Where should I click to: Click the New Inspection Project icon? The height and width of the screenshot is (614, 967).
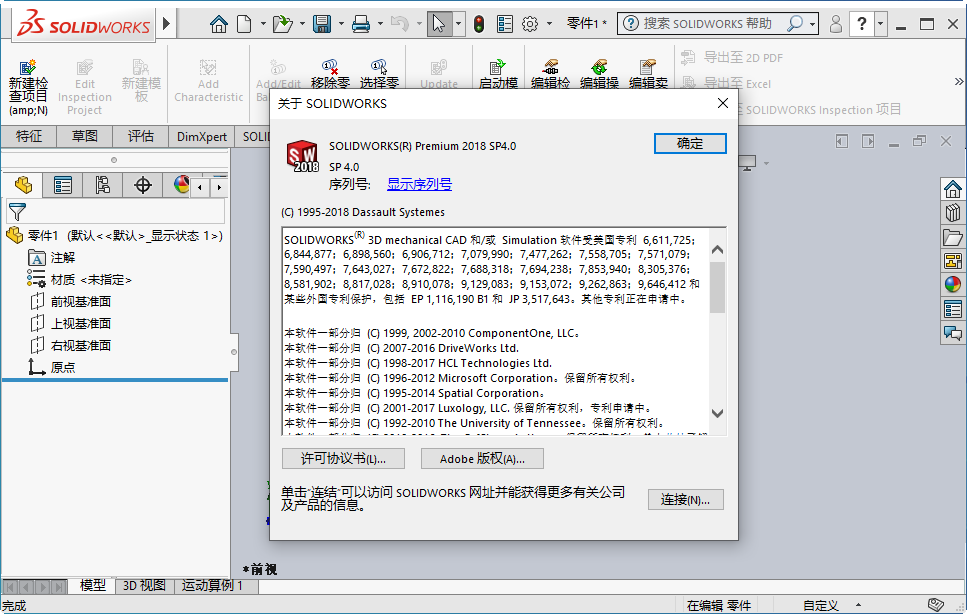tap(28, 67)
